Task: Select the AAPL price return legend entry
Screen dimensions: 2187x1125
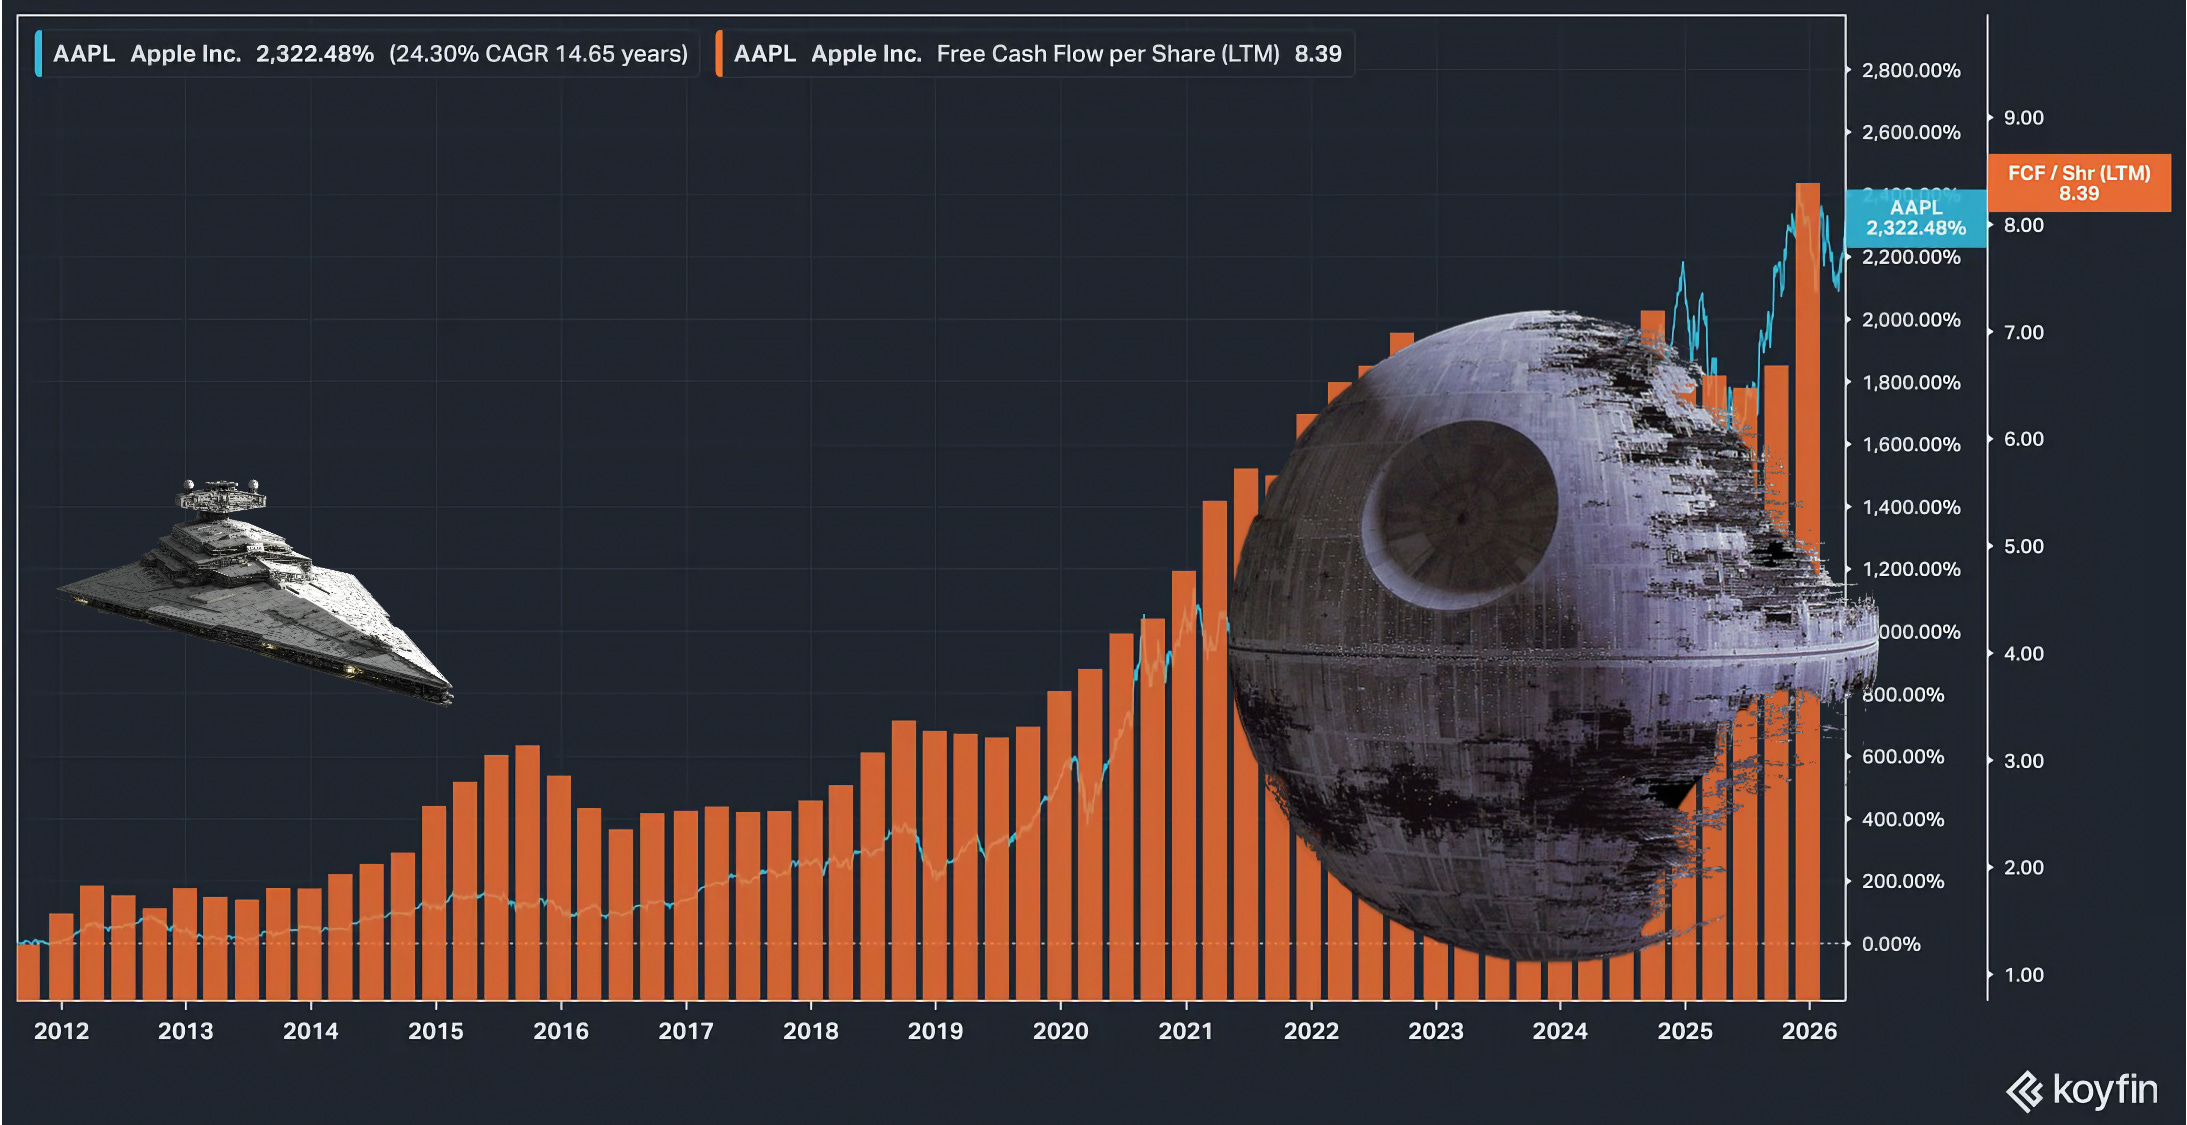Action: [370, 54]
